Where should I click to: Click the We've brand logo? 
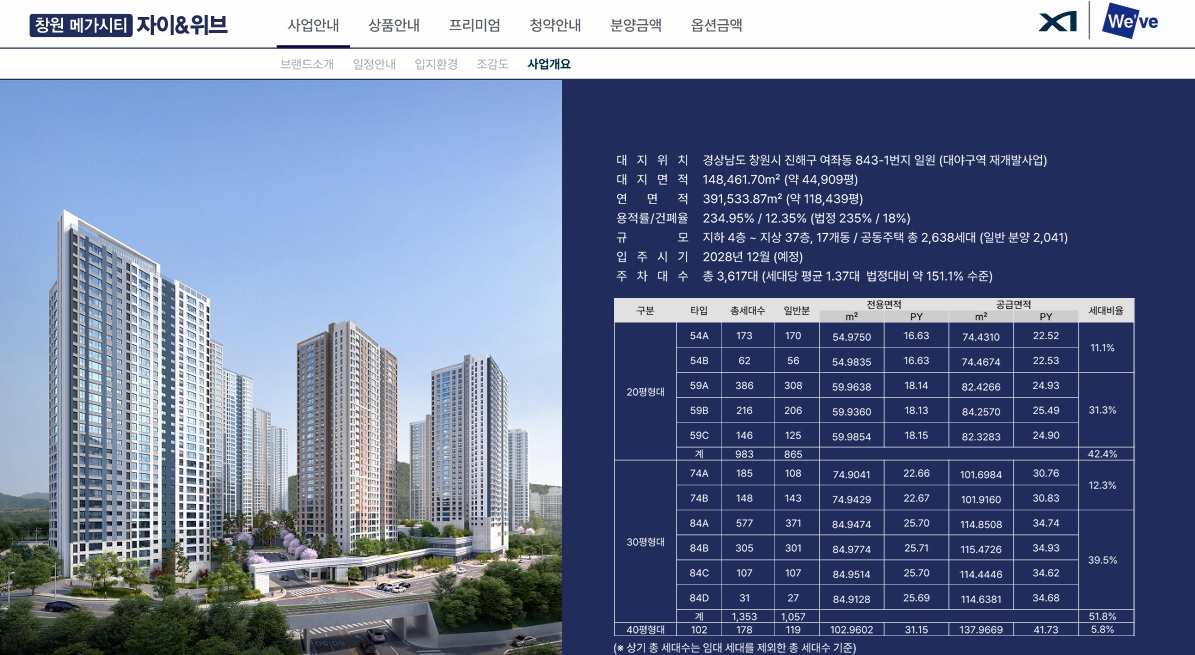pyautogui.click(x=1131, y=21)
